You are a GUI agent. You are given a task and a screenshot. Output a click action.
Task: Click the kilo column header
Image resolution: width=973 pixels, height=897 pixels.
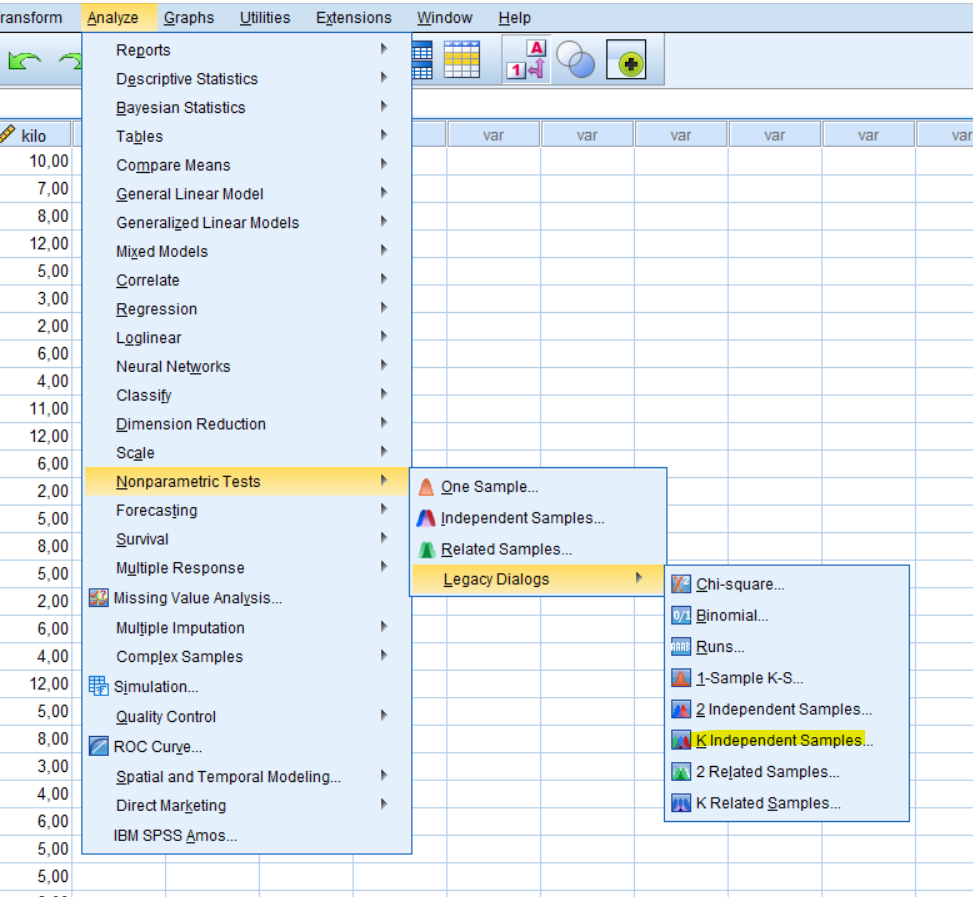[35, 136]
